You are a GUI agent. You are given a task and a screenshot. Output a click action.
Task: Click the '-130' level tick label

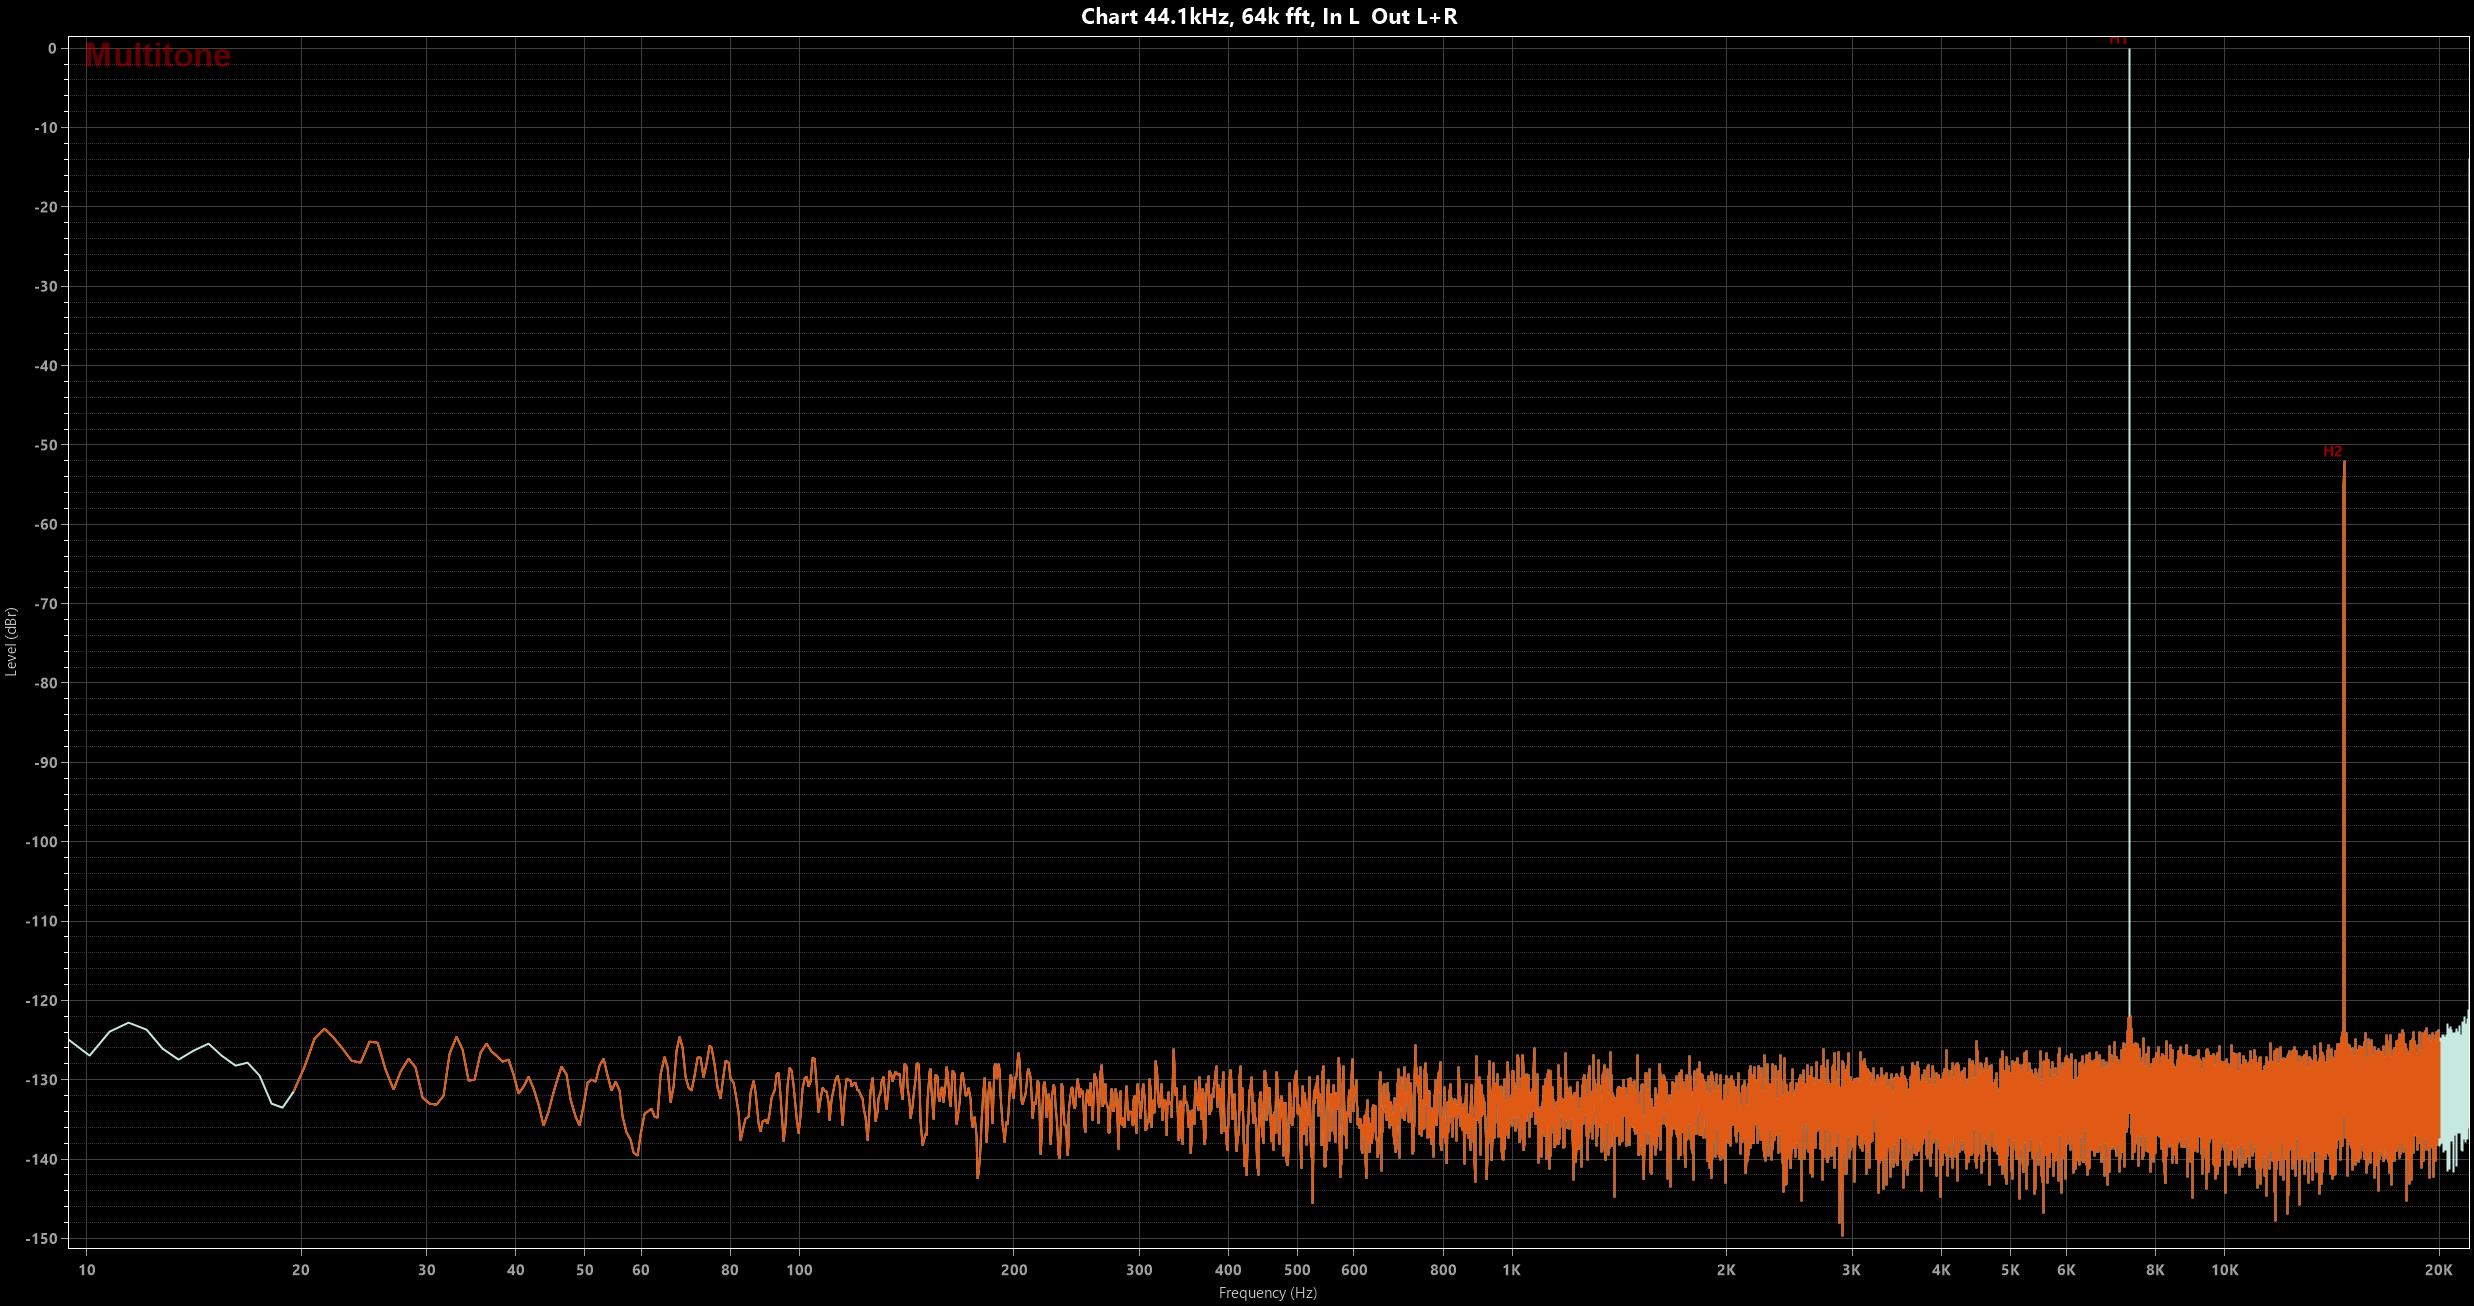[x=40, y=1080]
